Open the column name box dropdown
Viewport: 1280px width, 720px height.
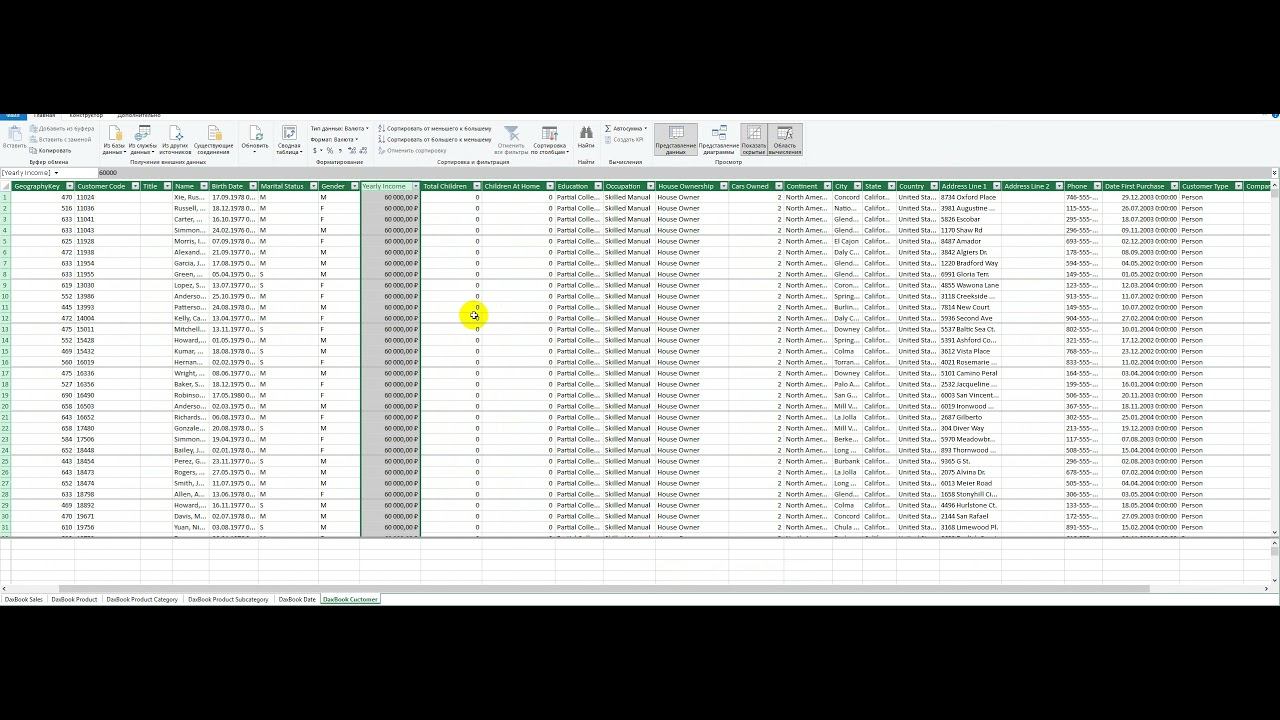pos(56,173)
